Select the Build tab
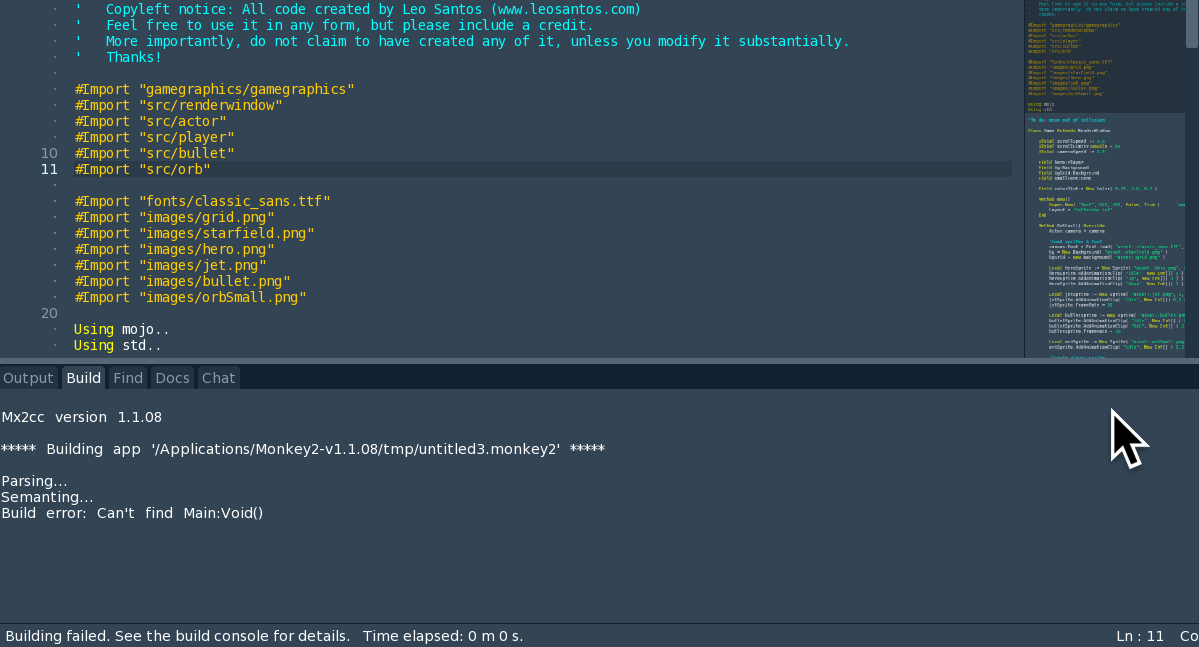 click(x=84, y=378)
